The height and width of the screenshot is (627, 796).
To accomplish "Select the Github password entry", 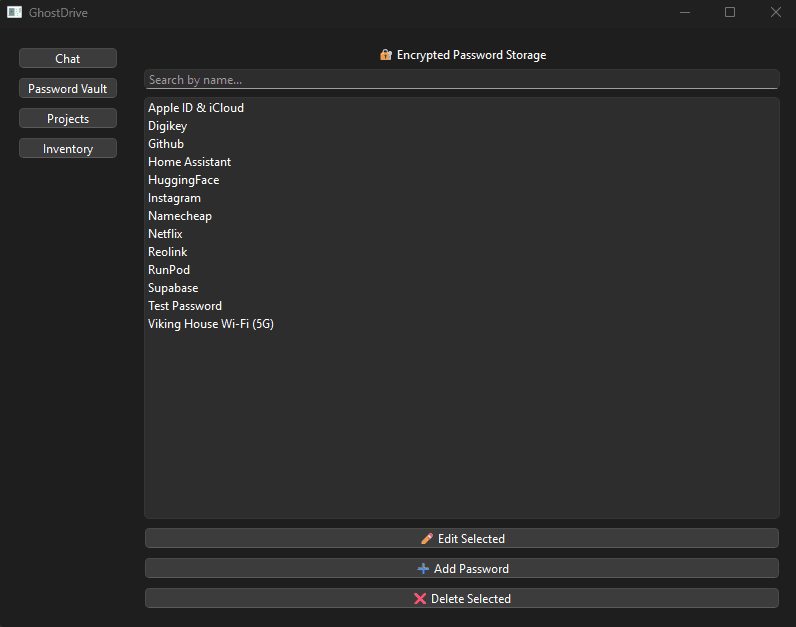I will coord(461,144).
